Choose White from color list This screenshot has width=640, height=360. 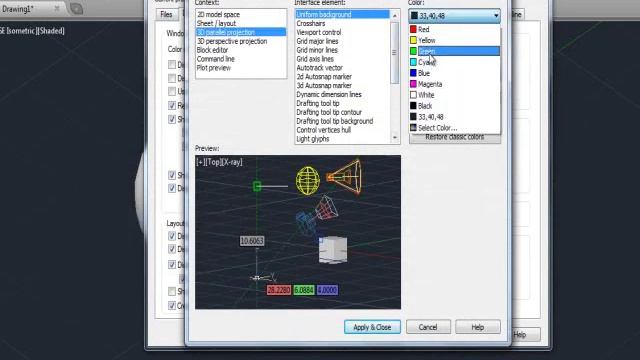[x=454, y=95]
